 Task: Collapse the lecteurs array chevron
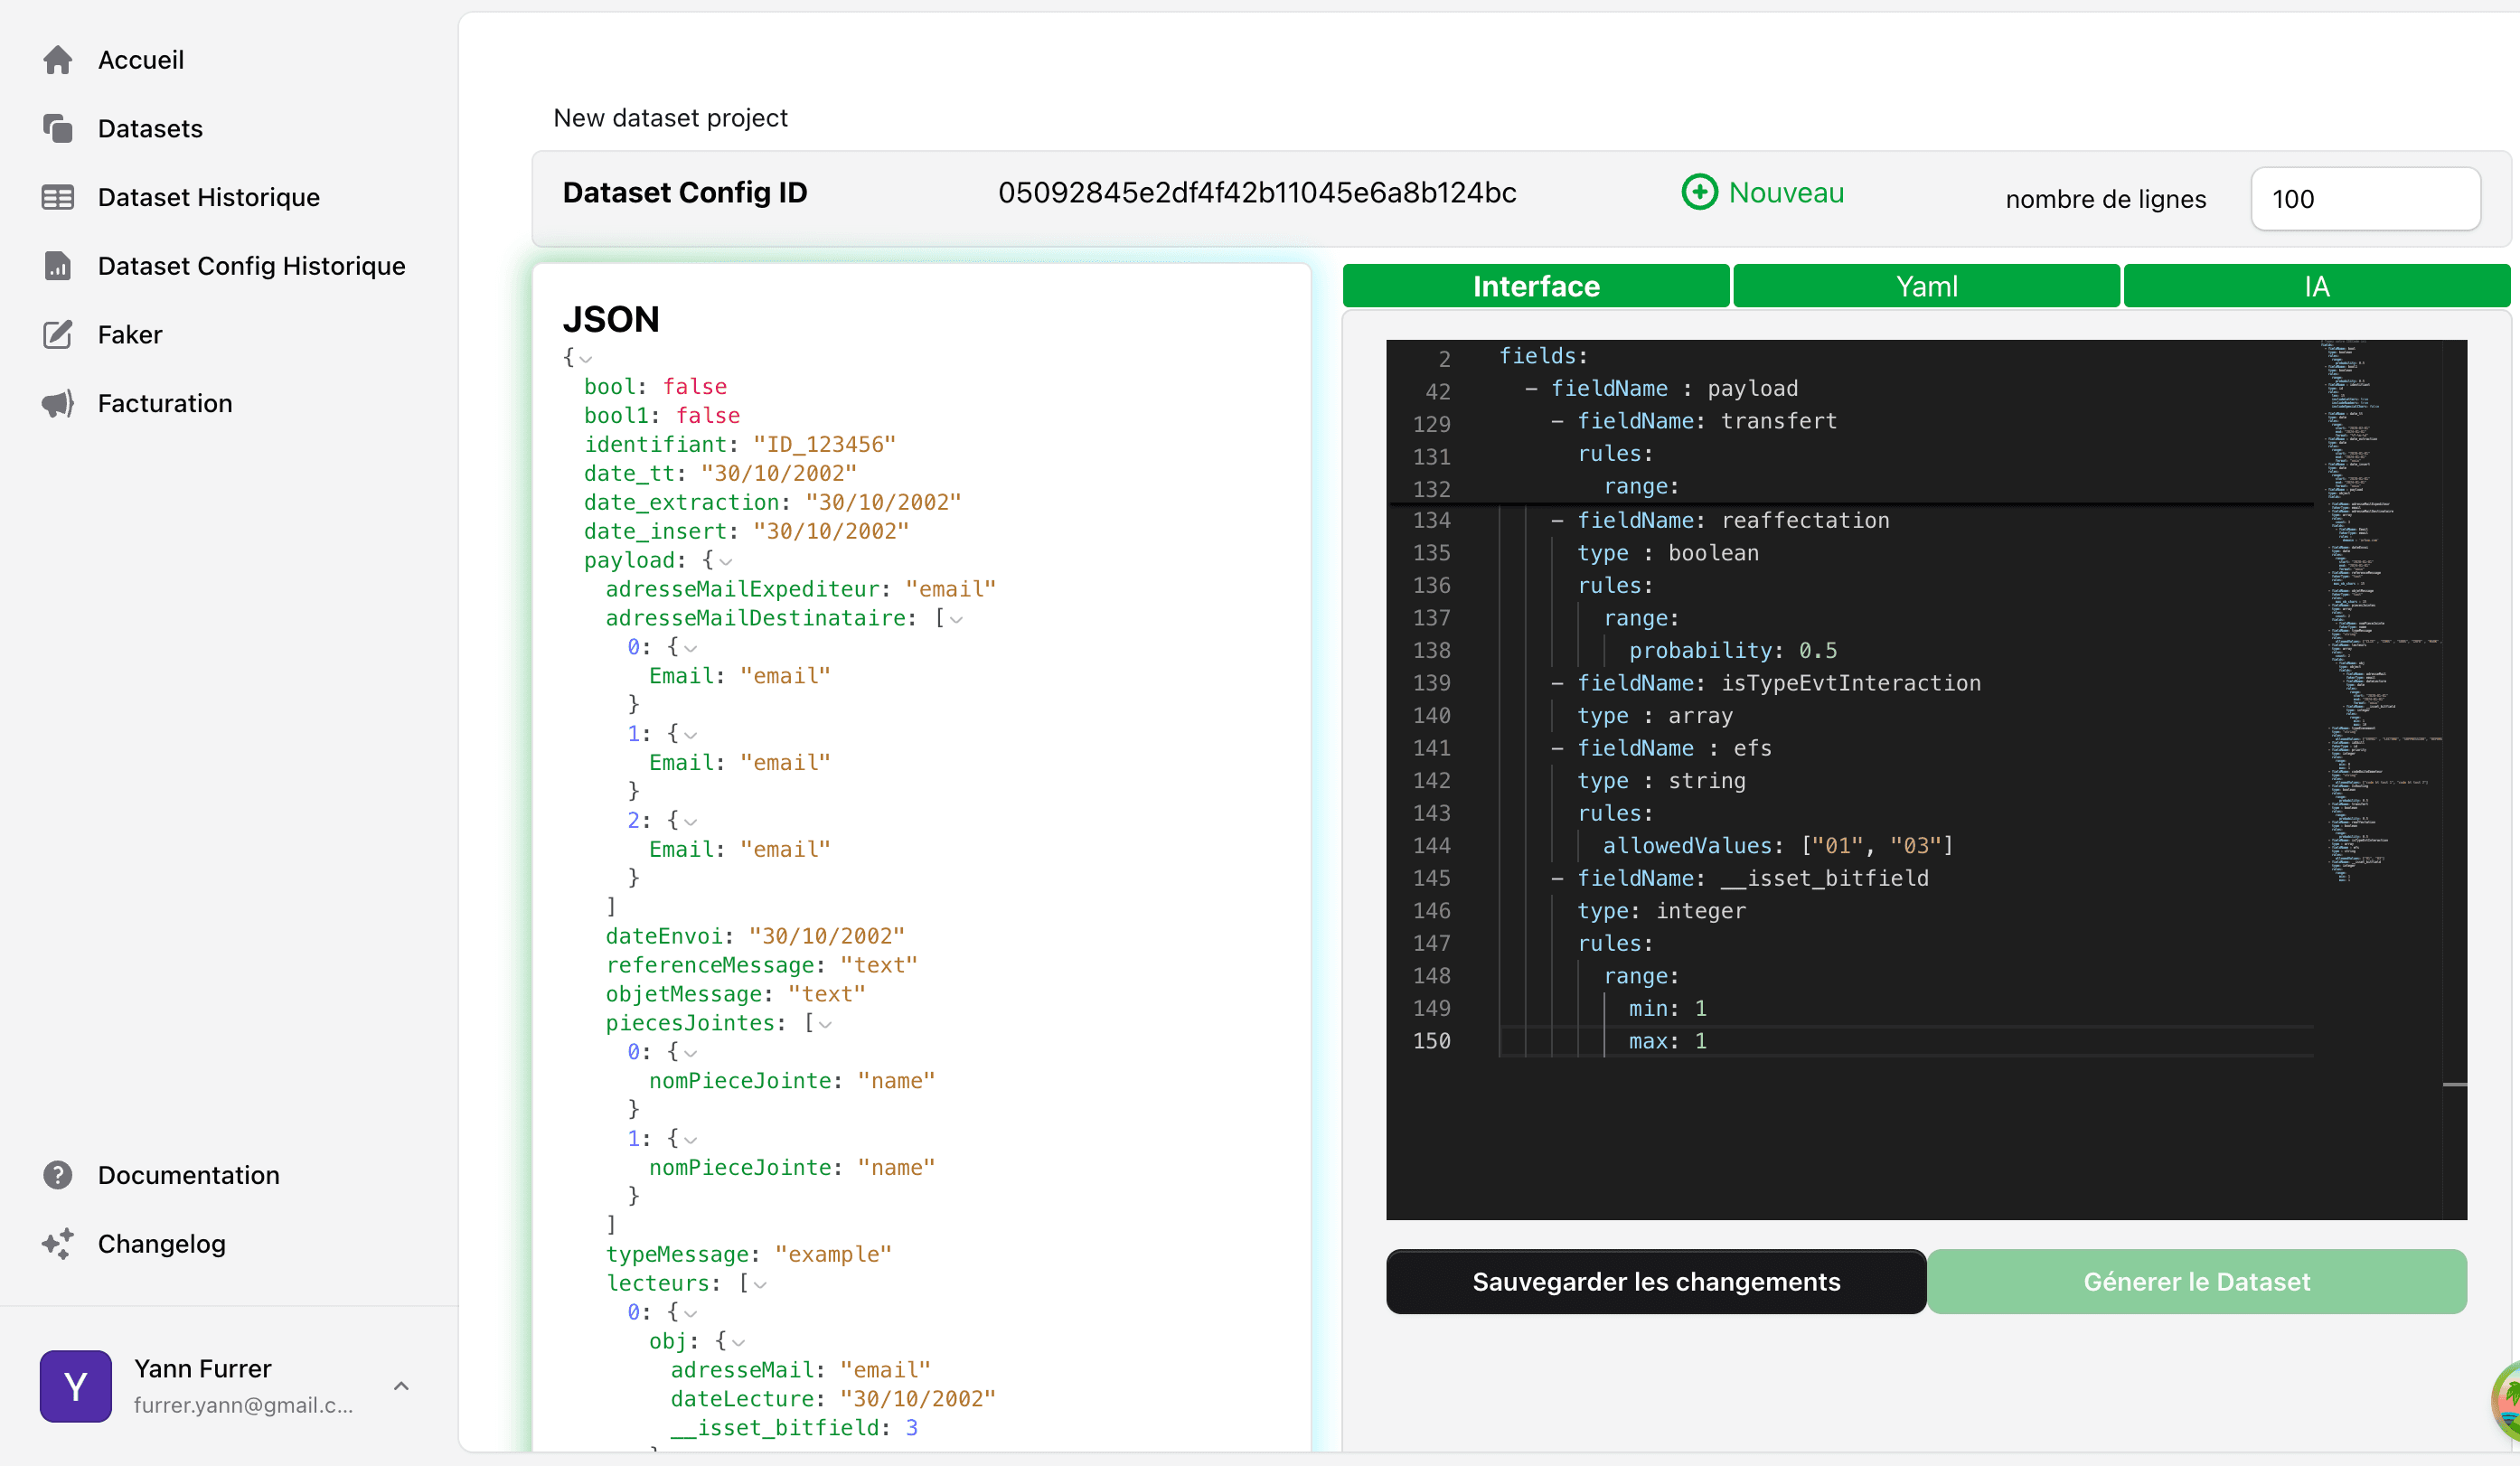[x=761, y=1285]
